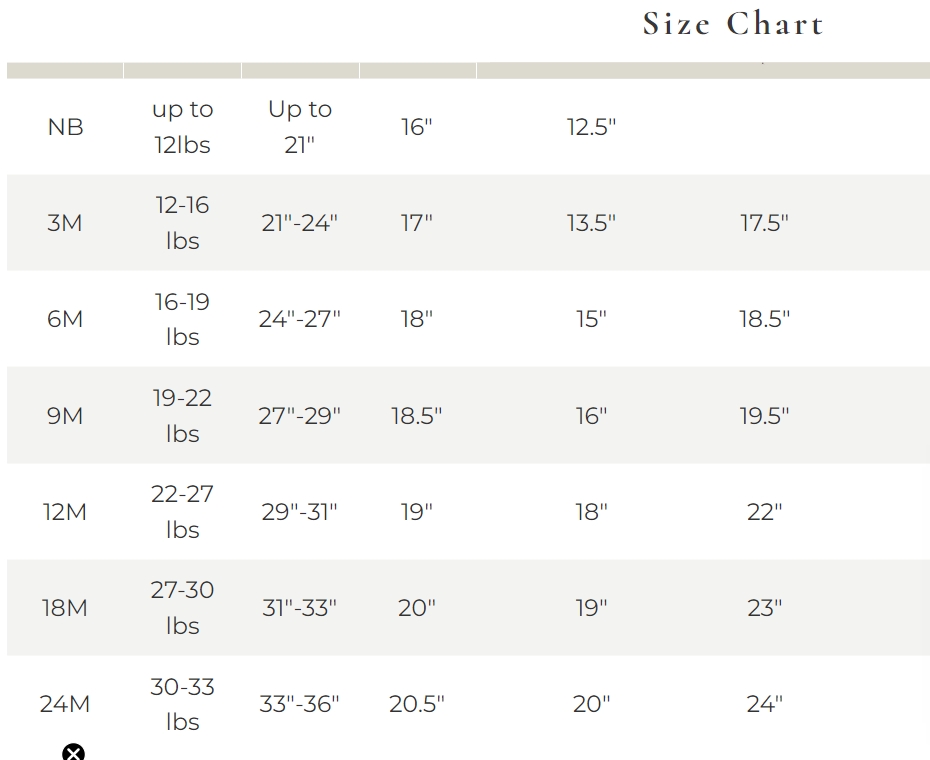The image size is (930, 760).
Task: Click the Size Chart heading
Action: tap(733, 24)
